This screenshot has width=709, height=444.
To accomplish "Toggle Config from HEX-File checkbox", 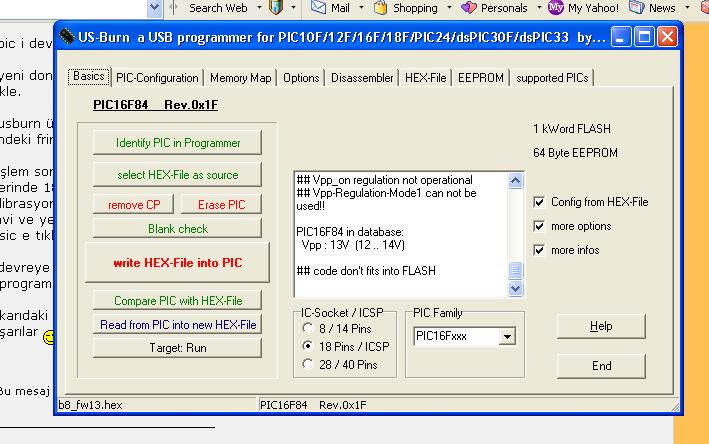I will tap(539, 202).
